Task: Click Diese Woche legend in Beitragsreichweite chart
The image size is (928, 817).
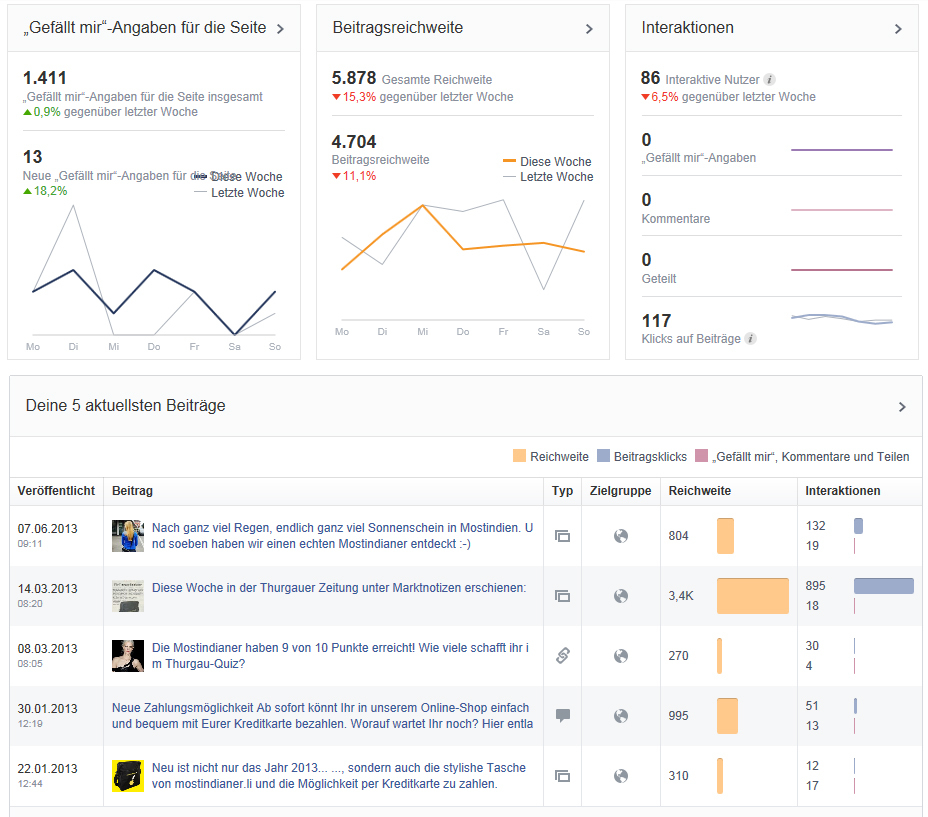Action: tap(547, 162)
